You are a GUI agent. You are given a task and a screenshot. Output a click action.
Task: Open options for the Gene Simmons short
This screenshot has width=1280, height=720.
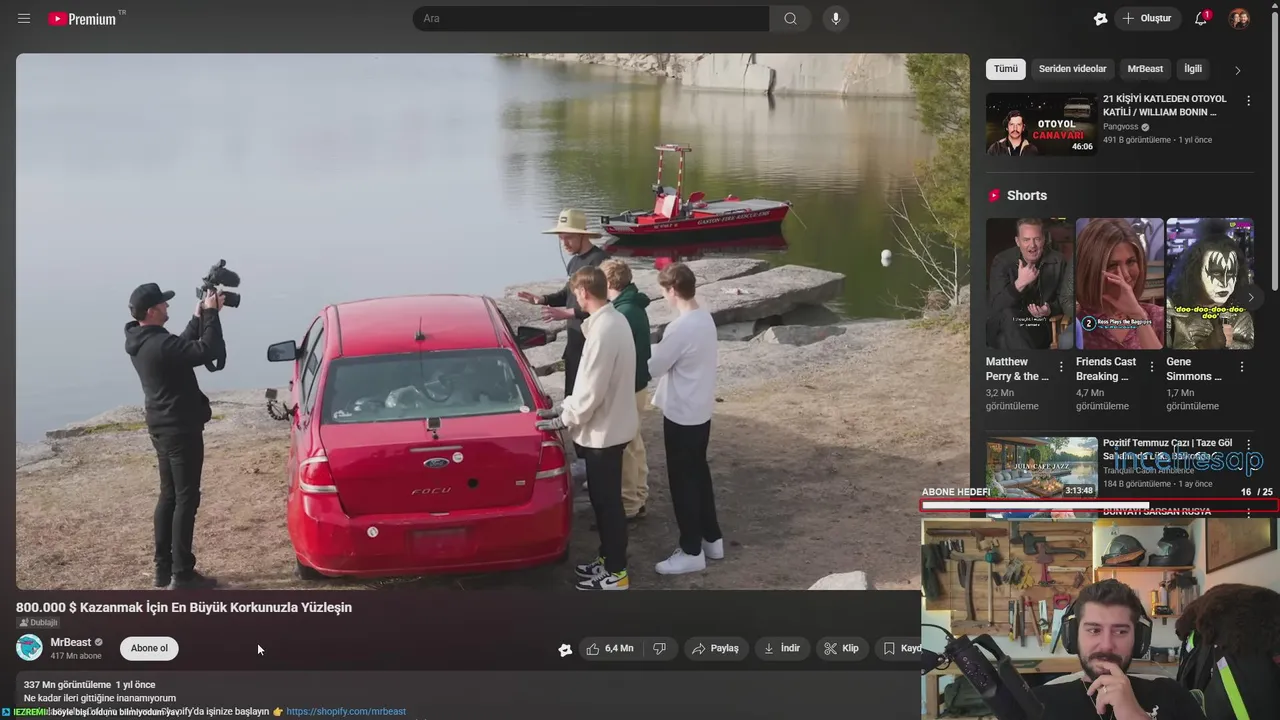tap(1242, 367)
